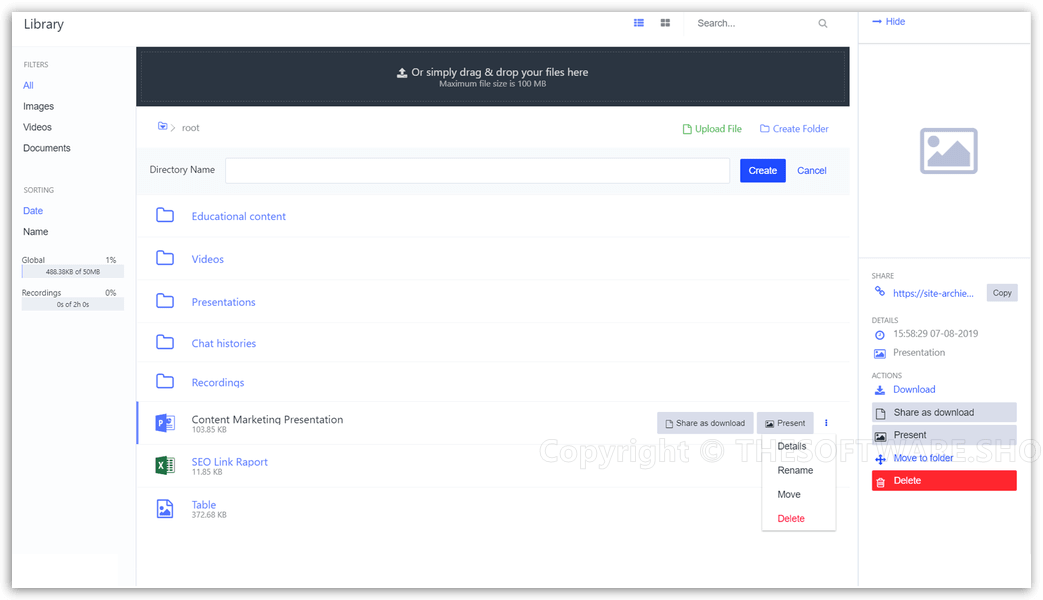Open the three-dot options menu icon

coord(826,423)
